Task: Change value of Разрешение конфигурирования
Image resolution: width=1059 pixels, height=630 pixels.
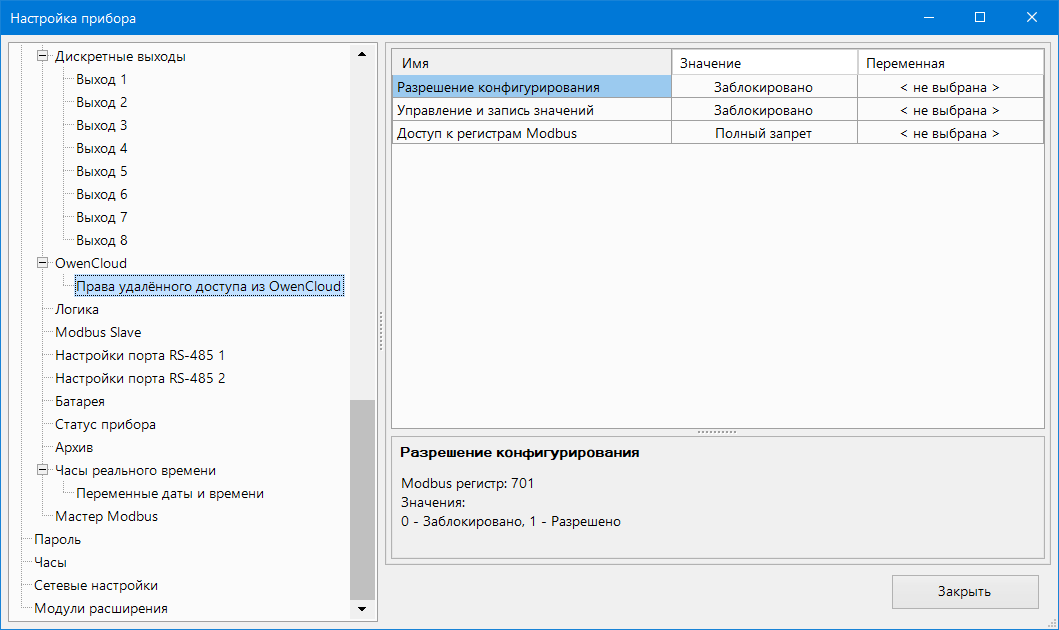Action: tap(763, 88)
